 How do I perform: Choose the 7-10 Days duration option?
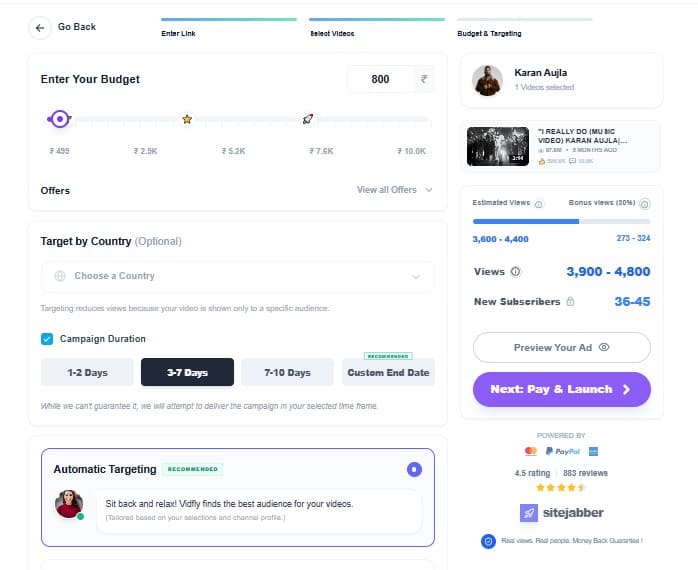click(x=287, y=372)
